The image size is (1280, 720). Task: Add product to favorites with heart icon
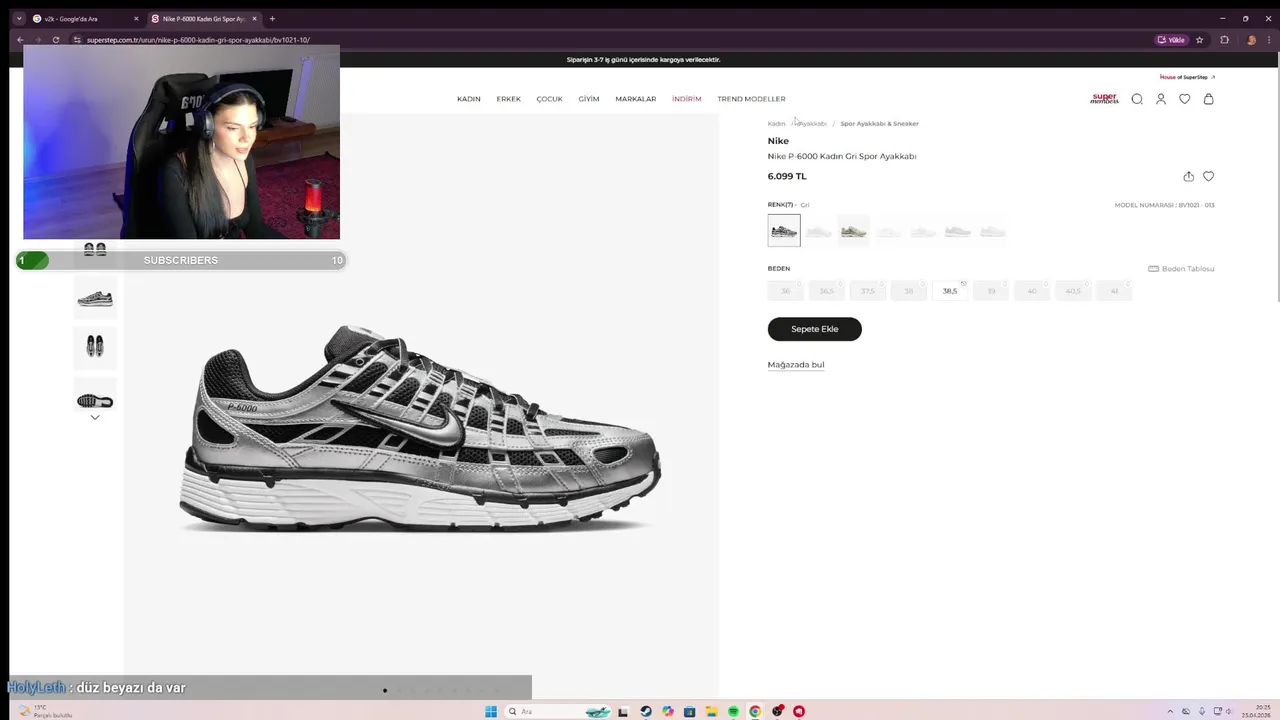tap(1208, 176)
